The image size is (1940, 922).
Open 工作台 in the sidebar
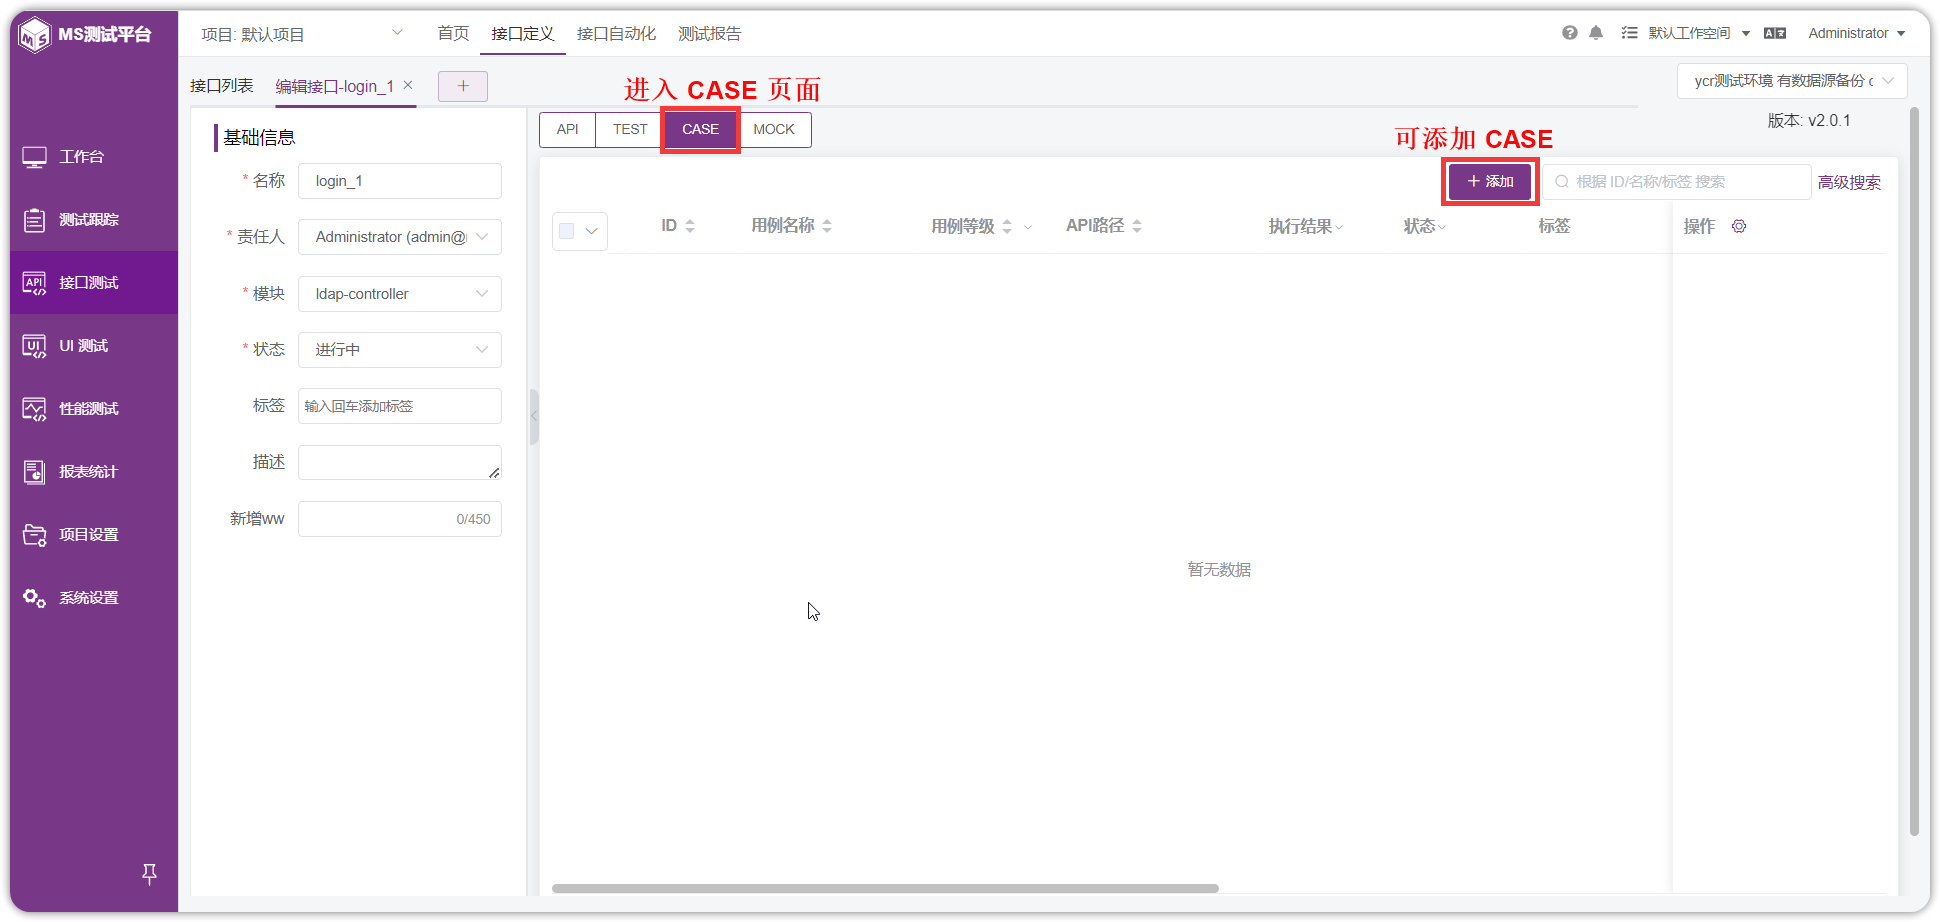click(94, 157)
